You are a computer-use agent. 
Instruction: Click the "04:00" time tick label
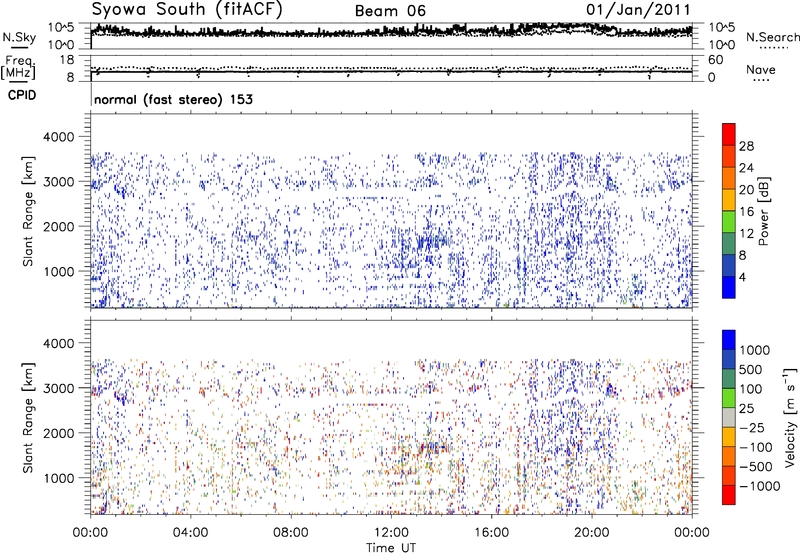click(190, 533)
